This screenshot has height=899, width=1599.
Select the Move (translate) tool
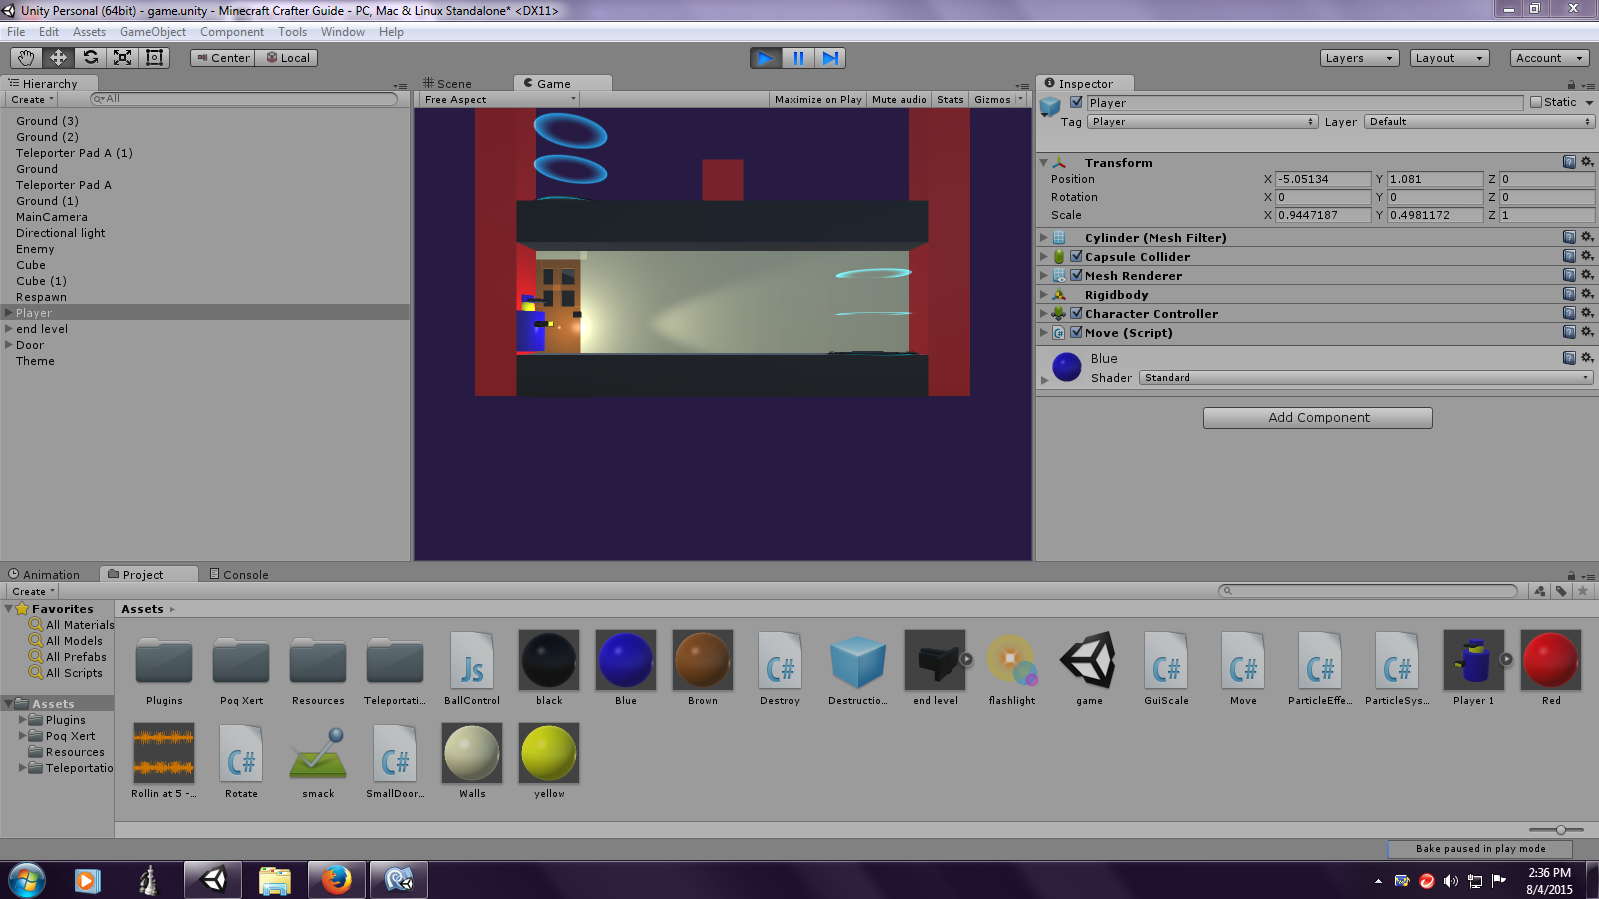(x=58, y=58)
